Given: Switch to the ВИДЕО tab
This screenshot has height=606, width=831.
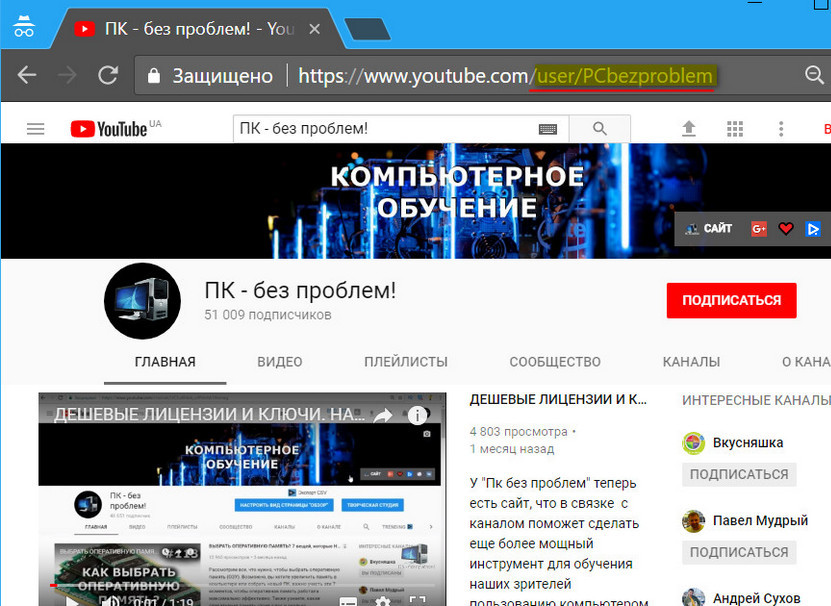Looking at the screenshot, I should 279,362.
